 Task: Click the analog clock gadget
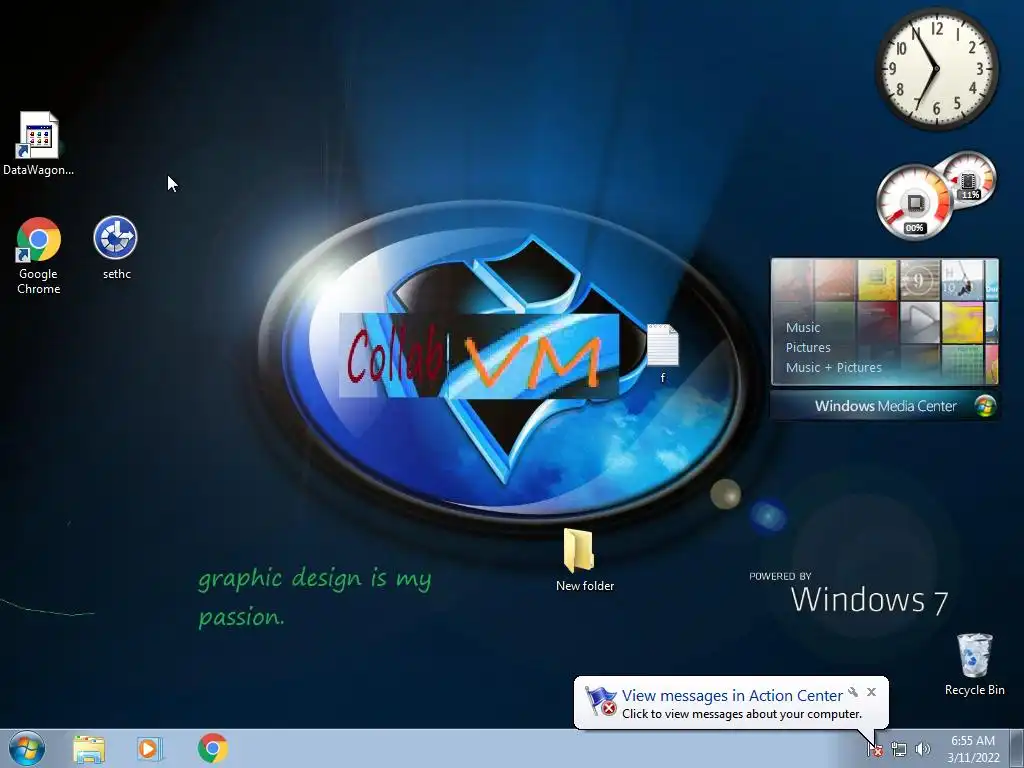[936, 68]
